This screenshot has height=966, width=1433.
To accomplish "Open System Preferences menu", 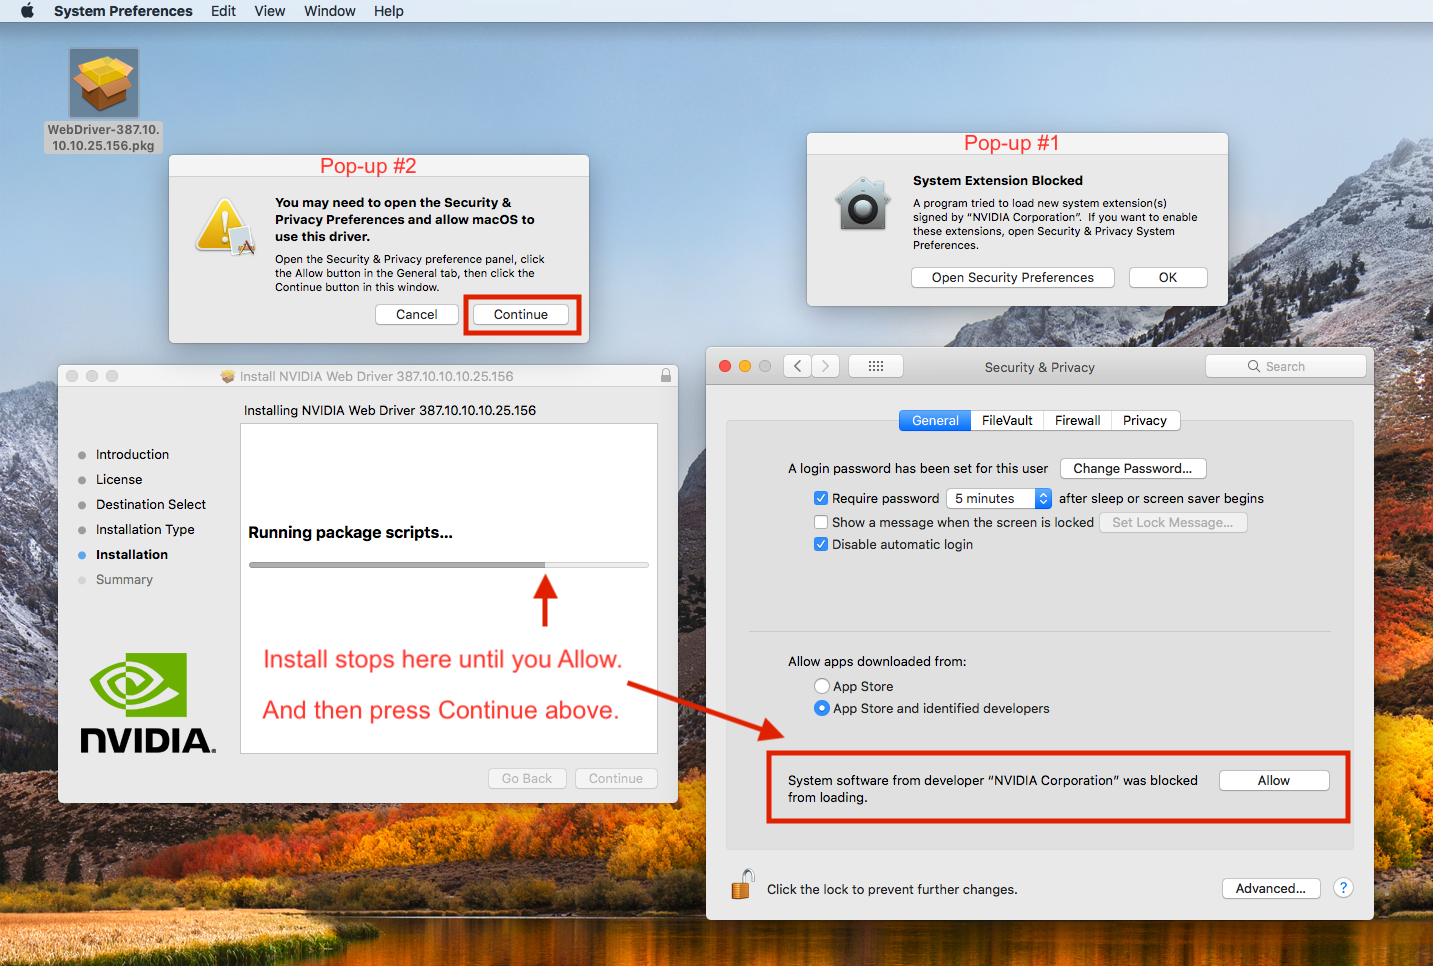I will (123, 11).
